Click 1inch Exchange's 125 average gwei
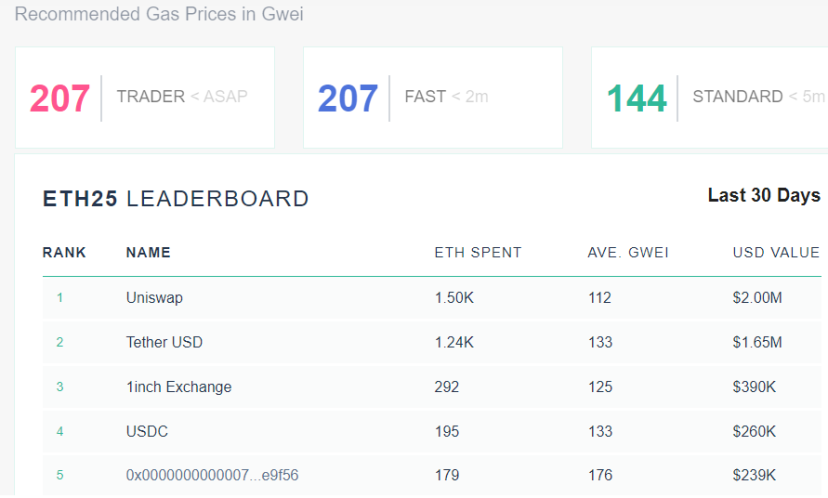828x498 pixels. [600, 387]
